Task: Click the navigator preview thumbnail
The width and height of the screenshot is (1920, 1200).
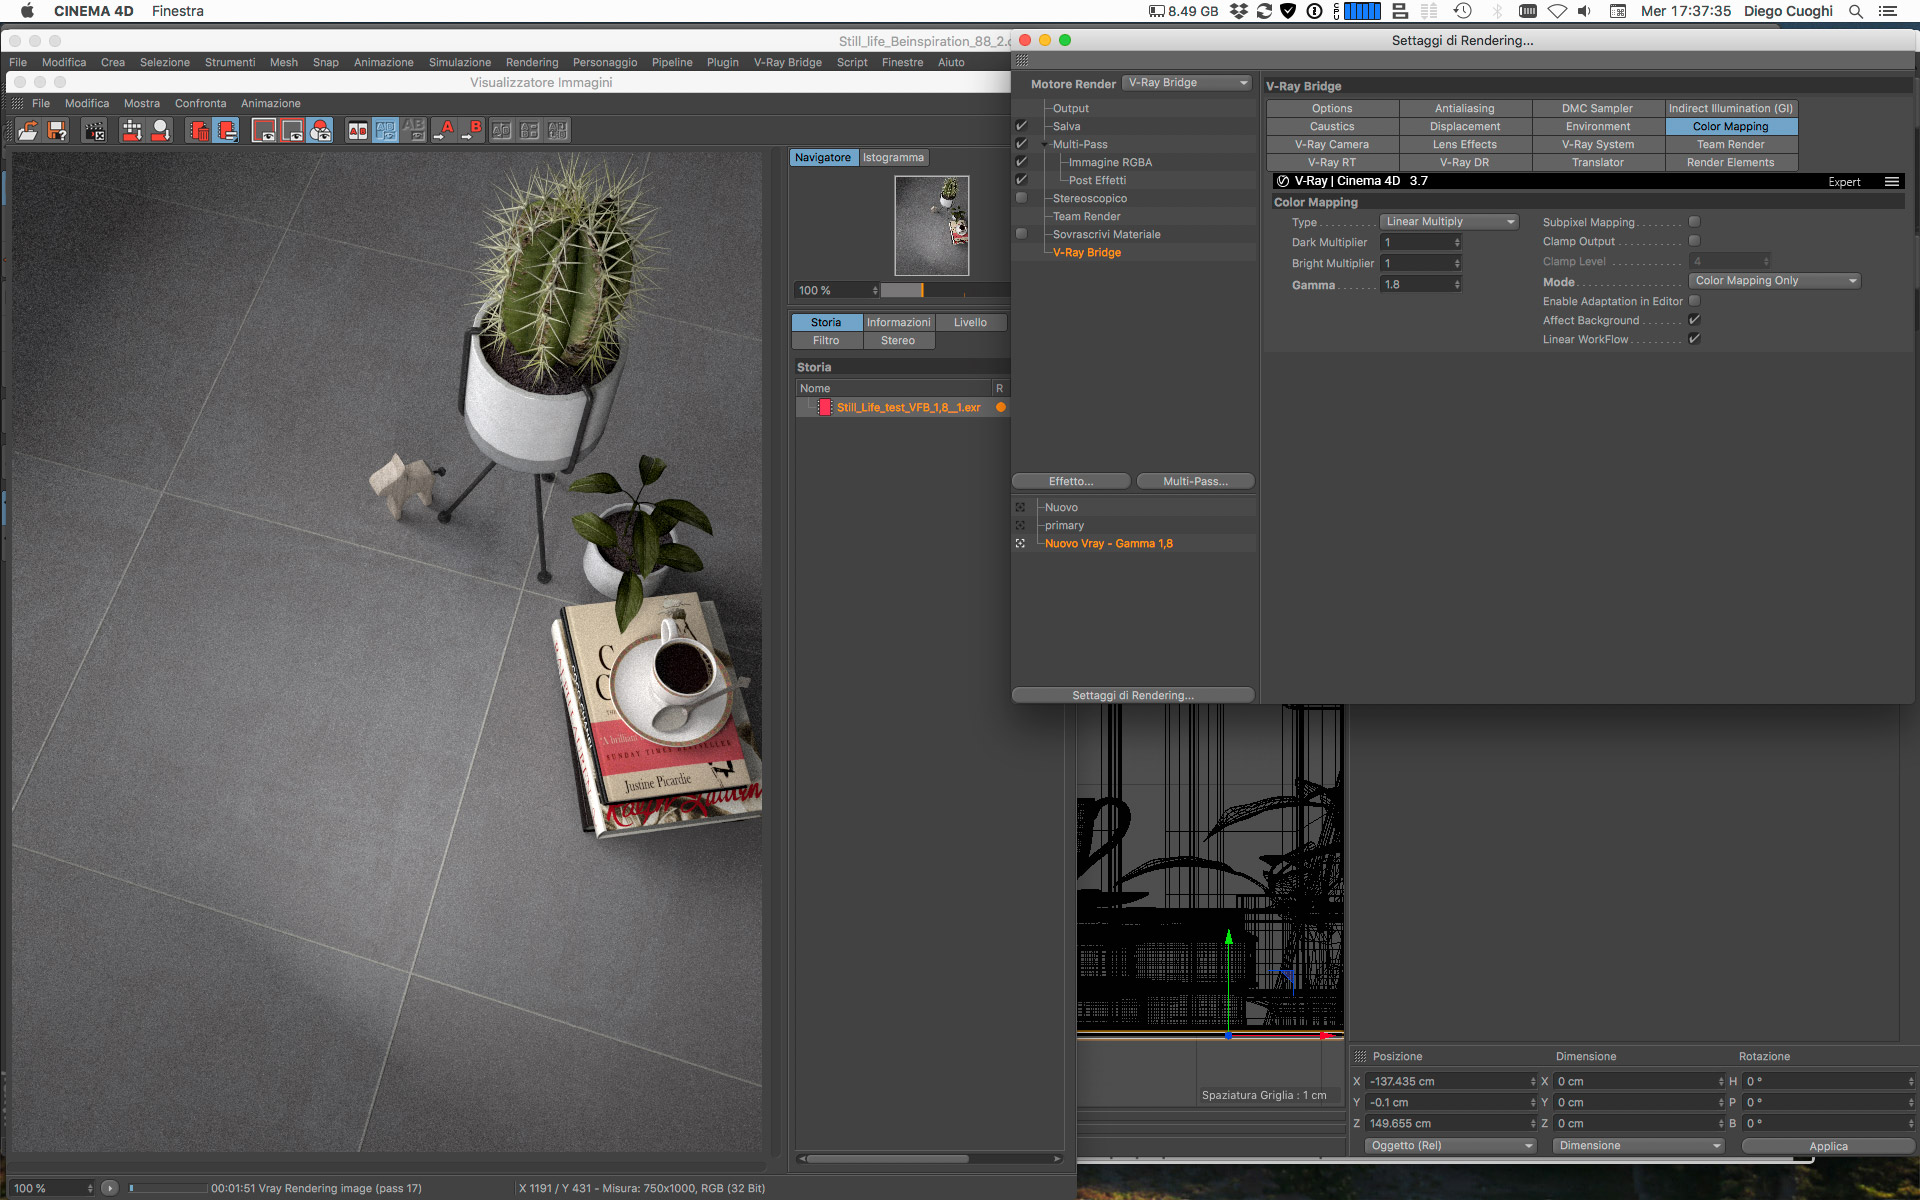Action: pos(932,226)
